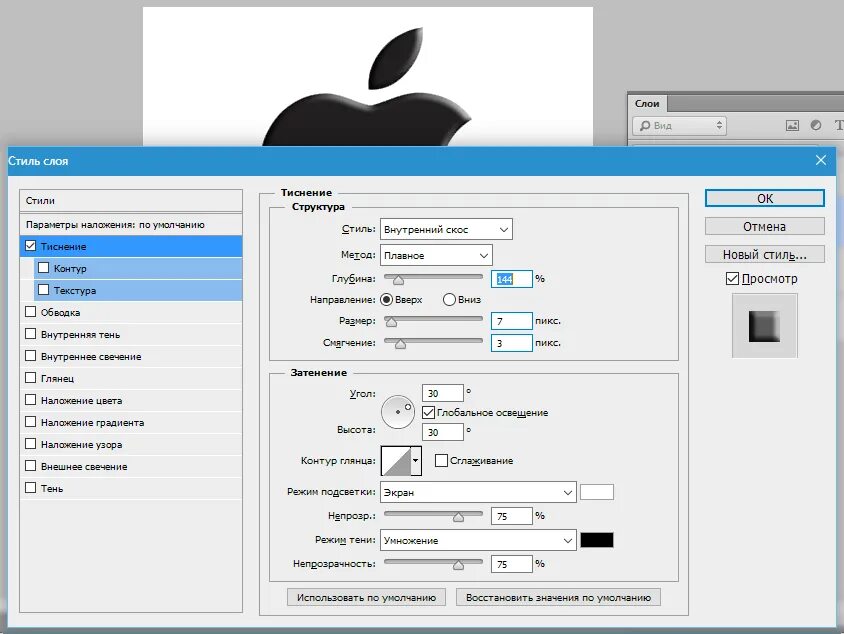
Task: Enable the Обводка checkbox
Action: [31, 312]
